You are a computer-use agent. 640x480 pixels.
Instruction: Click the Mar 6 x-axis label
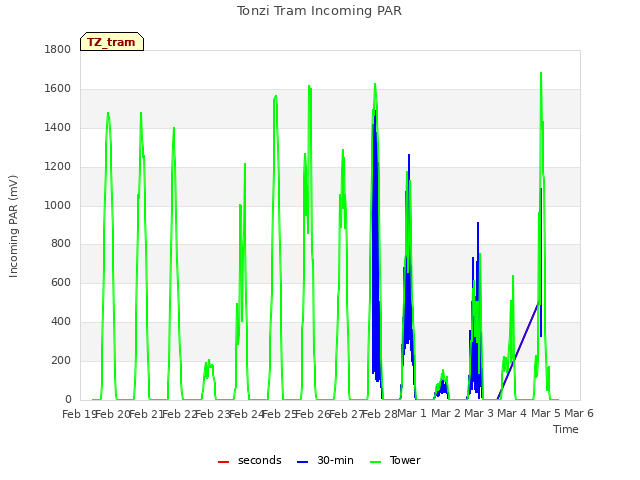tap(579, 413)
